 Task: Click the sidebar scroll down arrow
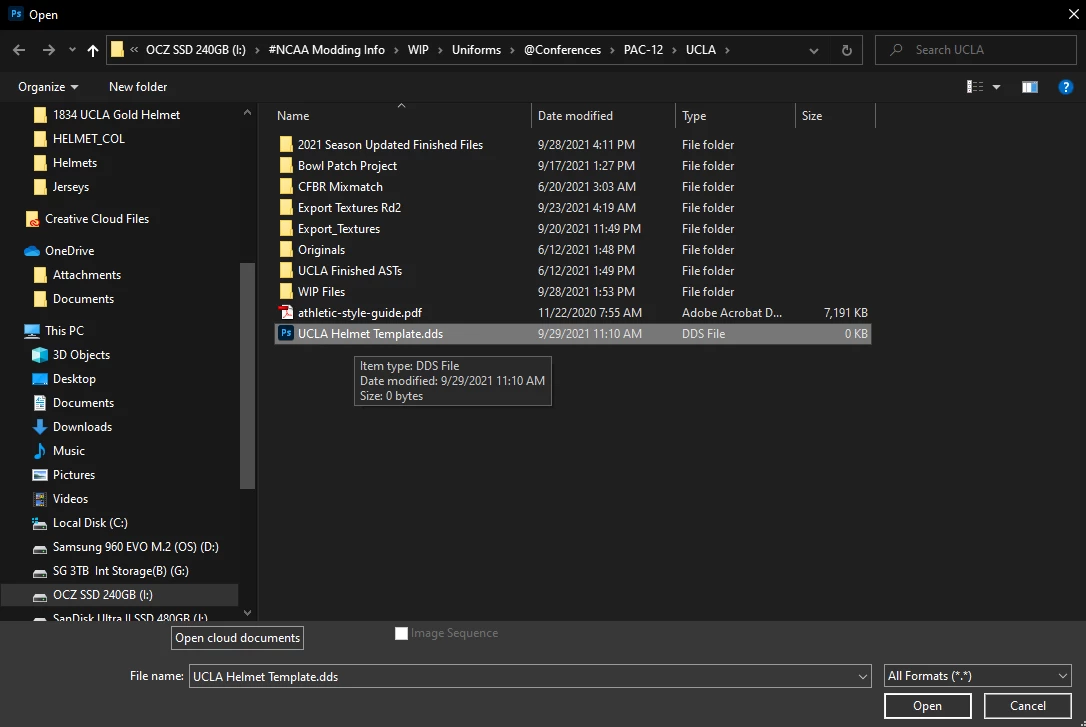(x=247, y=613)
